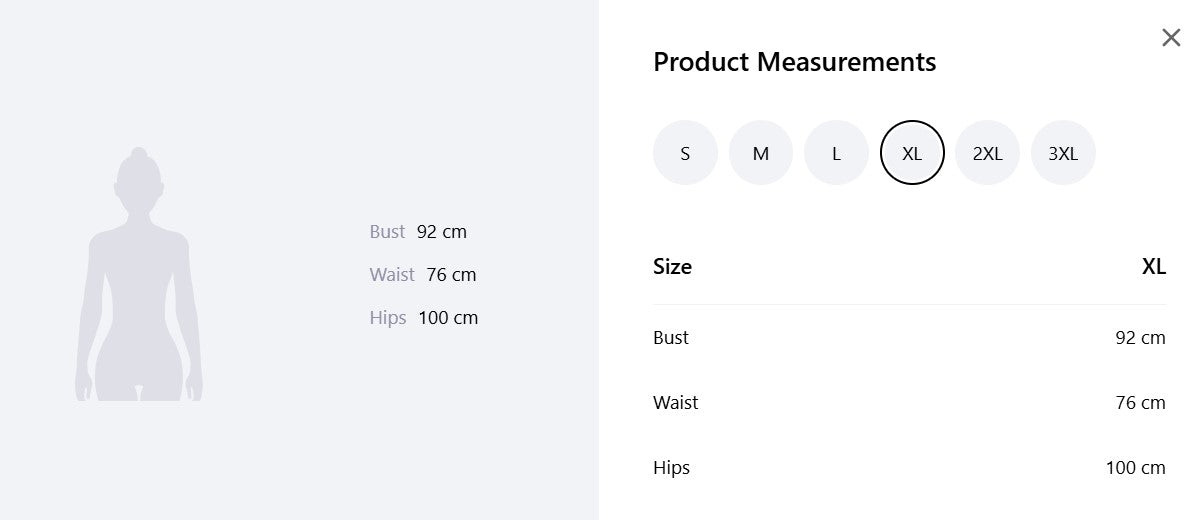Click the XL value in table header
The width and height of the screenshot is (1202, 520).
tap(1154, 267)
